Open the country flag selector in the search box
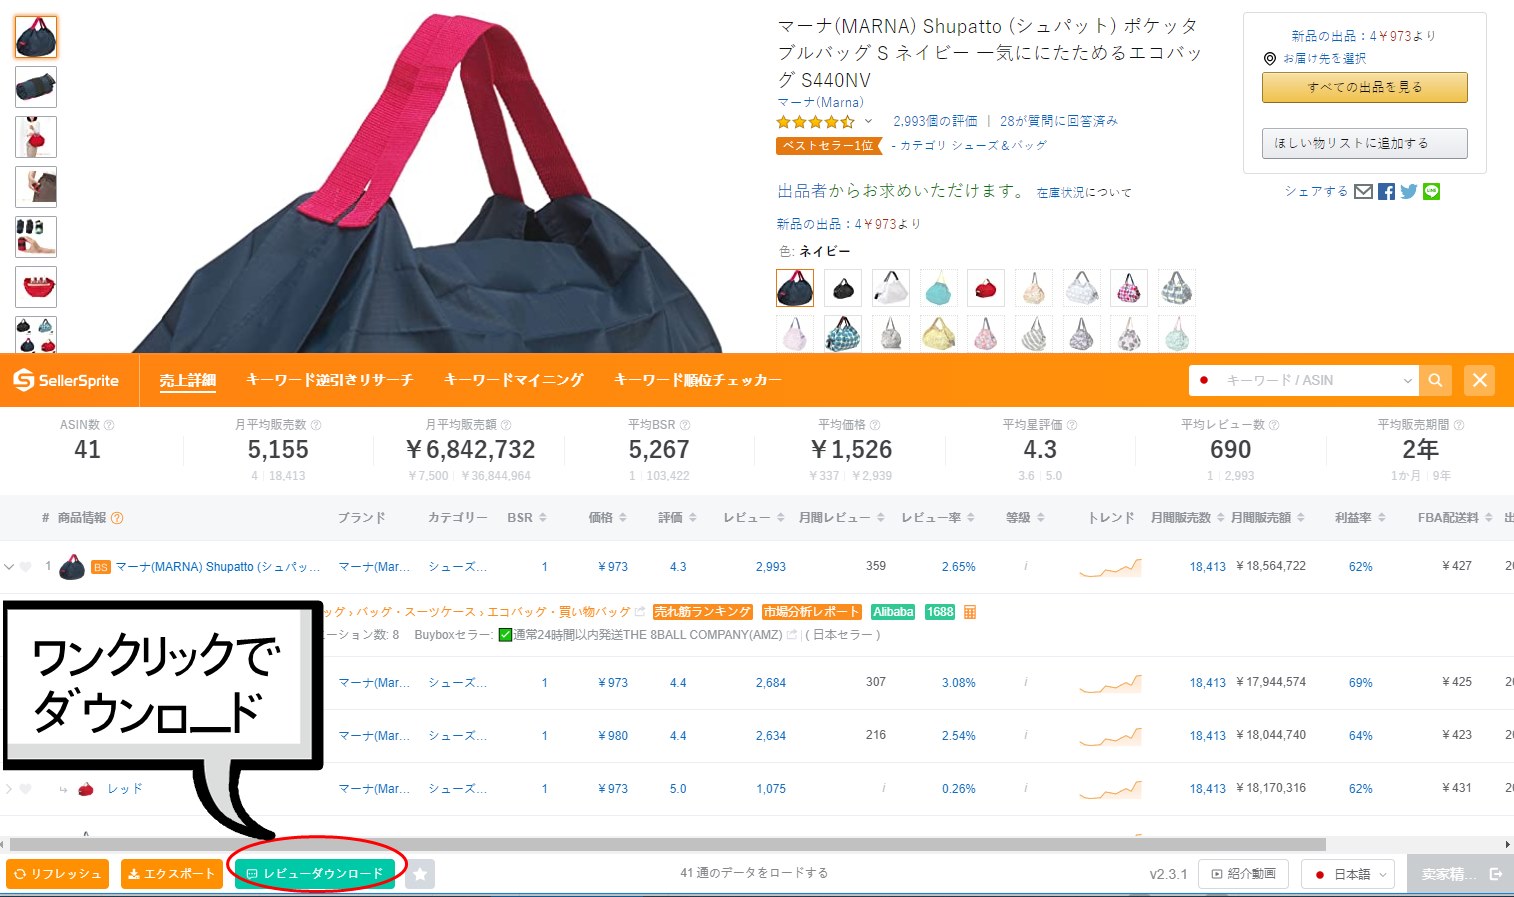Image resolution: width=1514 pixels, height=897 pixels. pos(1204,380)
